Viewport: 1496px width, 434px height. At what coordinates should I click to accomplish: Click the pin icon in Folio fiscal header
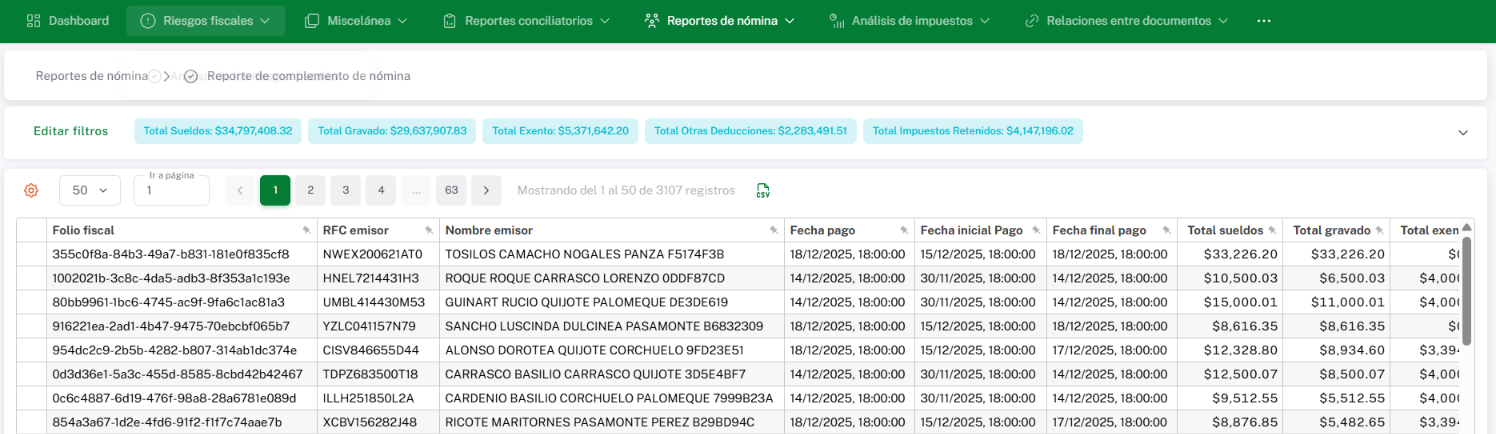coord(305,231)
